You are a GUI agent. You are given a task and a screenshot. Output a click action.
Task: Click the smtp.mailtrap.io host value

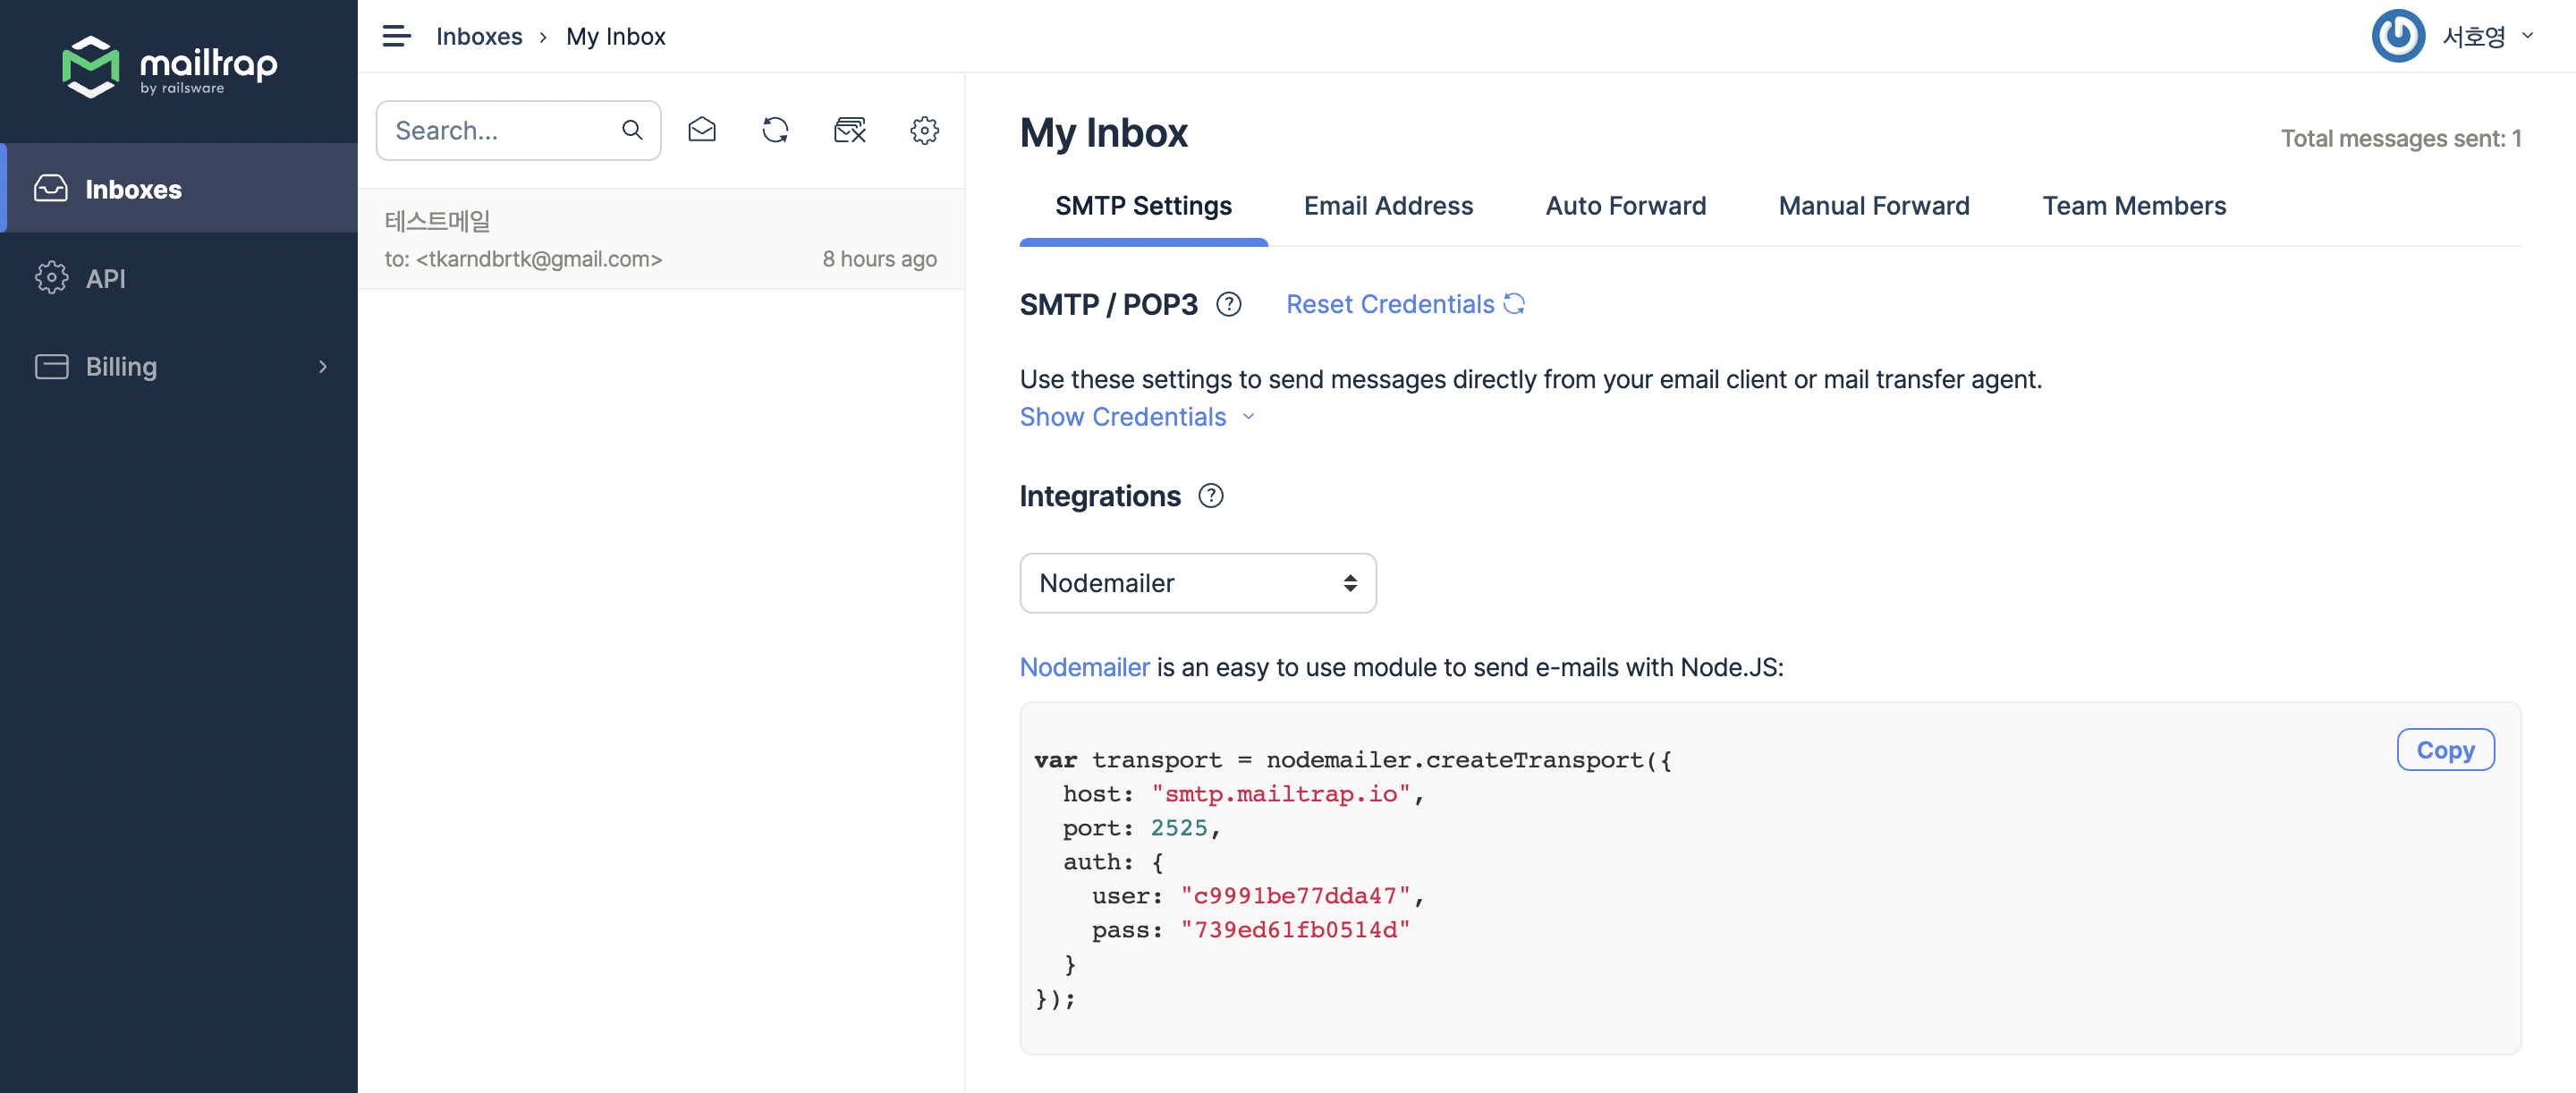[1280, 794]
